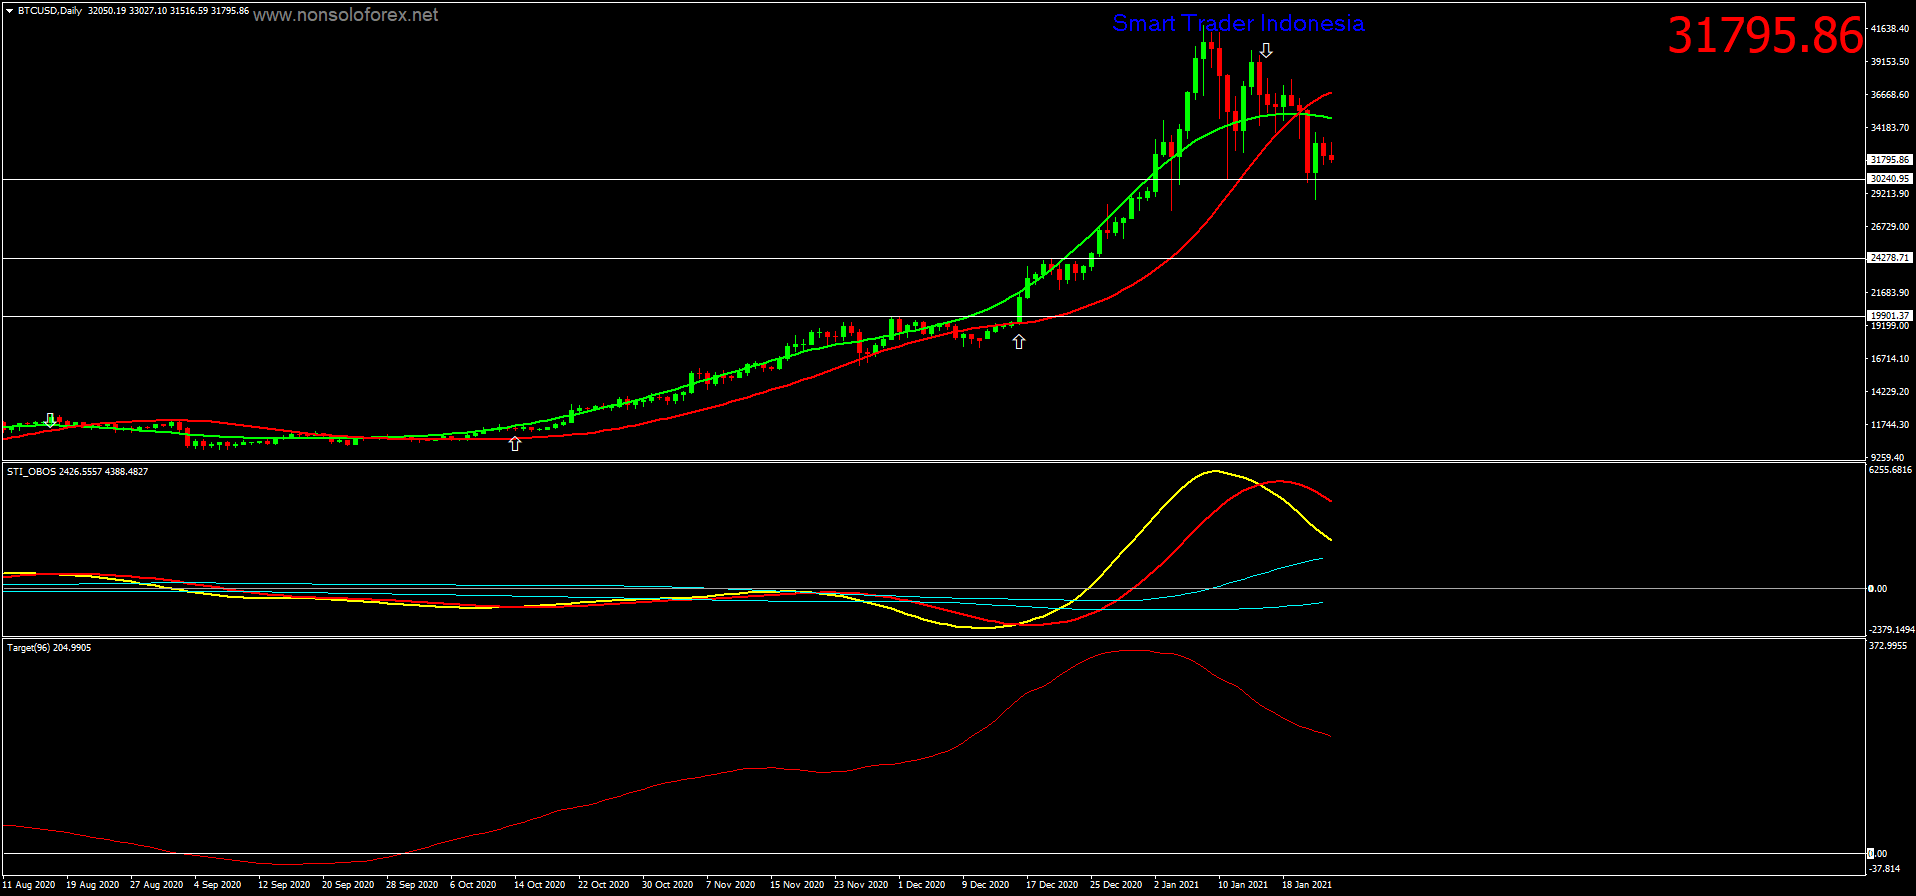Image resolution: width=1916 pixels, height=896 pixels.
Task: Click the 15 Nov 2020 date label
Action: click(x=797, y=885)
